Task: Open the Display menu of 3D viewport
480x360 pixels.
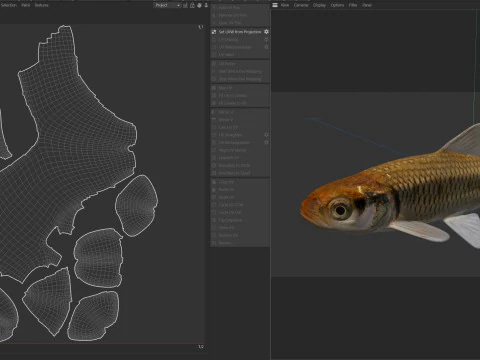Action: click(x=319, y=5)
